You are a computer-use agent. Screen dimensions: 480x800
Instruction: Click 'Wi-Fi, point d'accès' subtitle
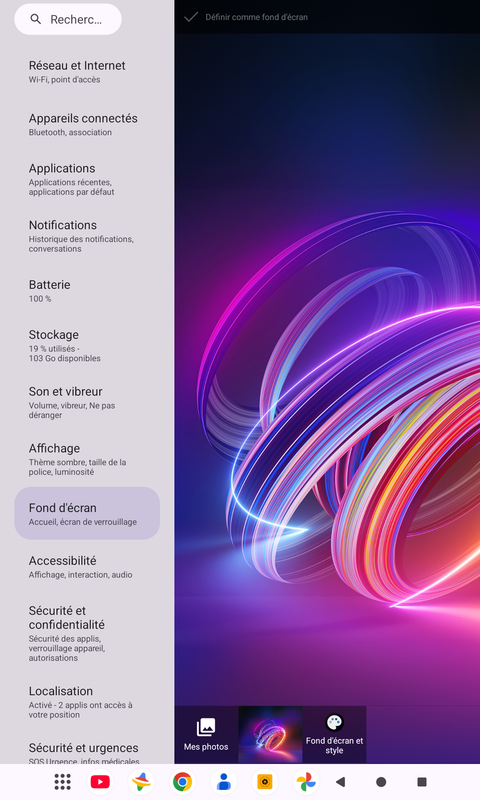pyautogui.click(x=64, y=80)
